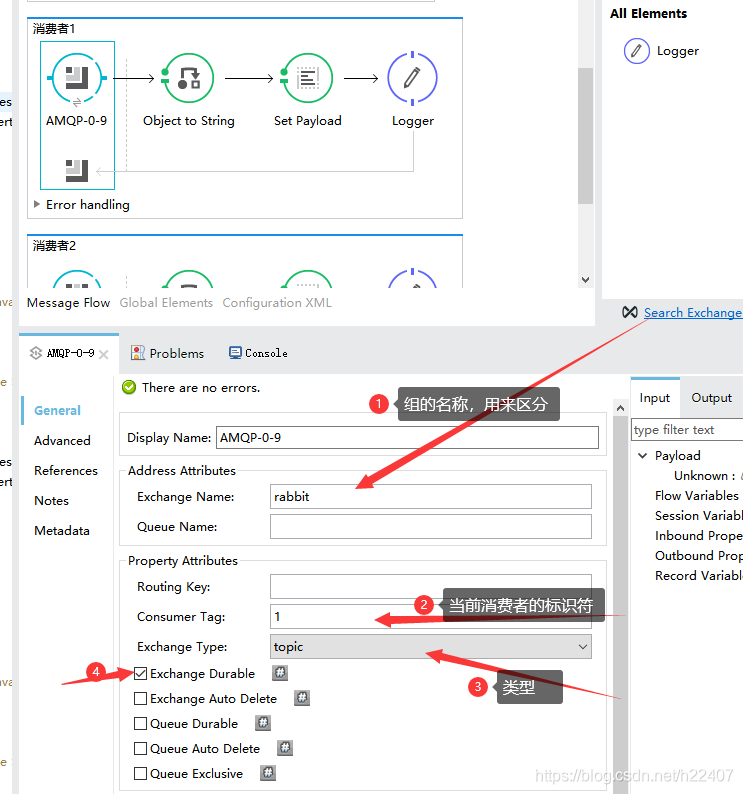The image size is (743, 794).
Task: Enable the Exchange Auto Delete checkbox
Action: coord(140,698)
